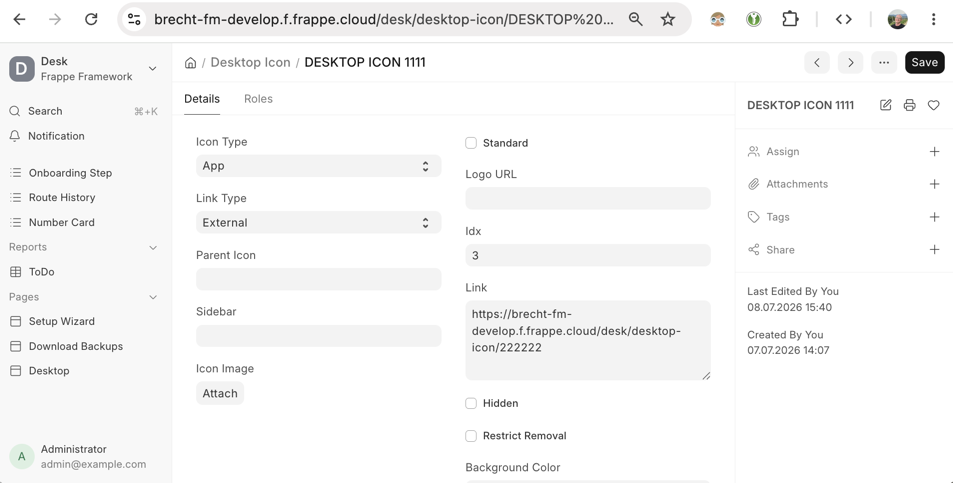Open the code brackets extension icon
This screenshot has width=953, height=483.
pos(844,19)
